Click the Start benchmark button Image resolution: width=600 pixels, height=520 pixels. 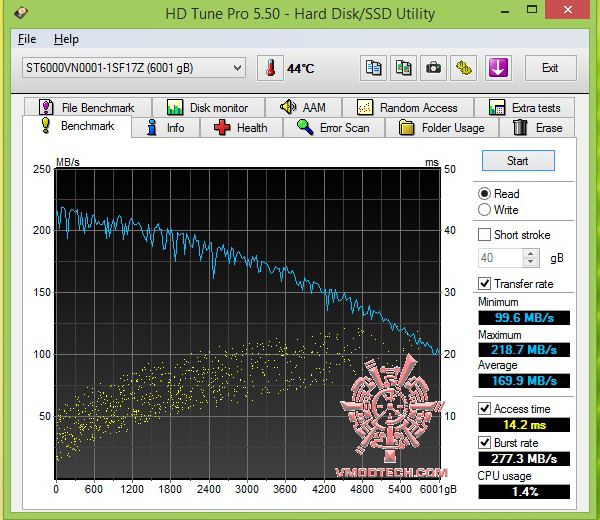coord(518,160)
